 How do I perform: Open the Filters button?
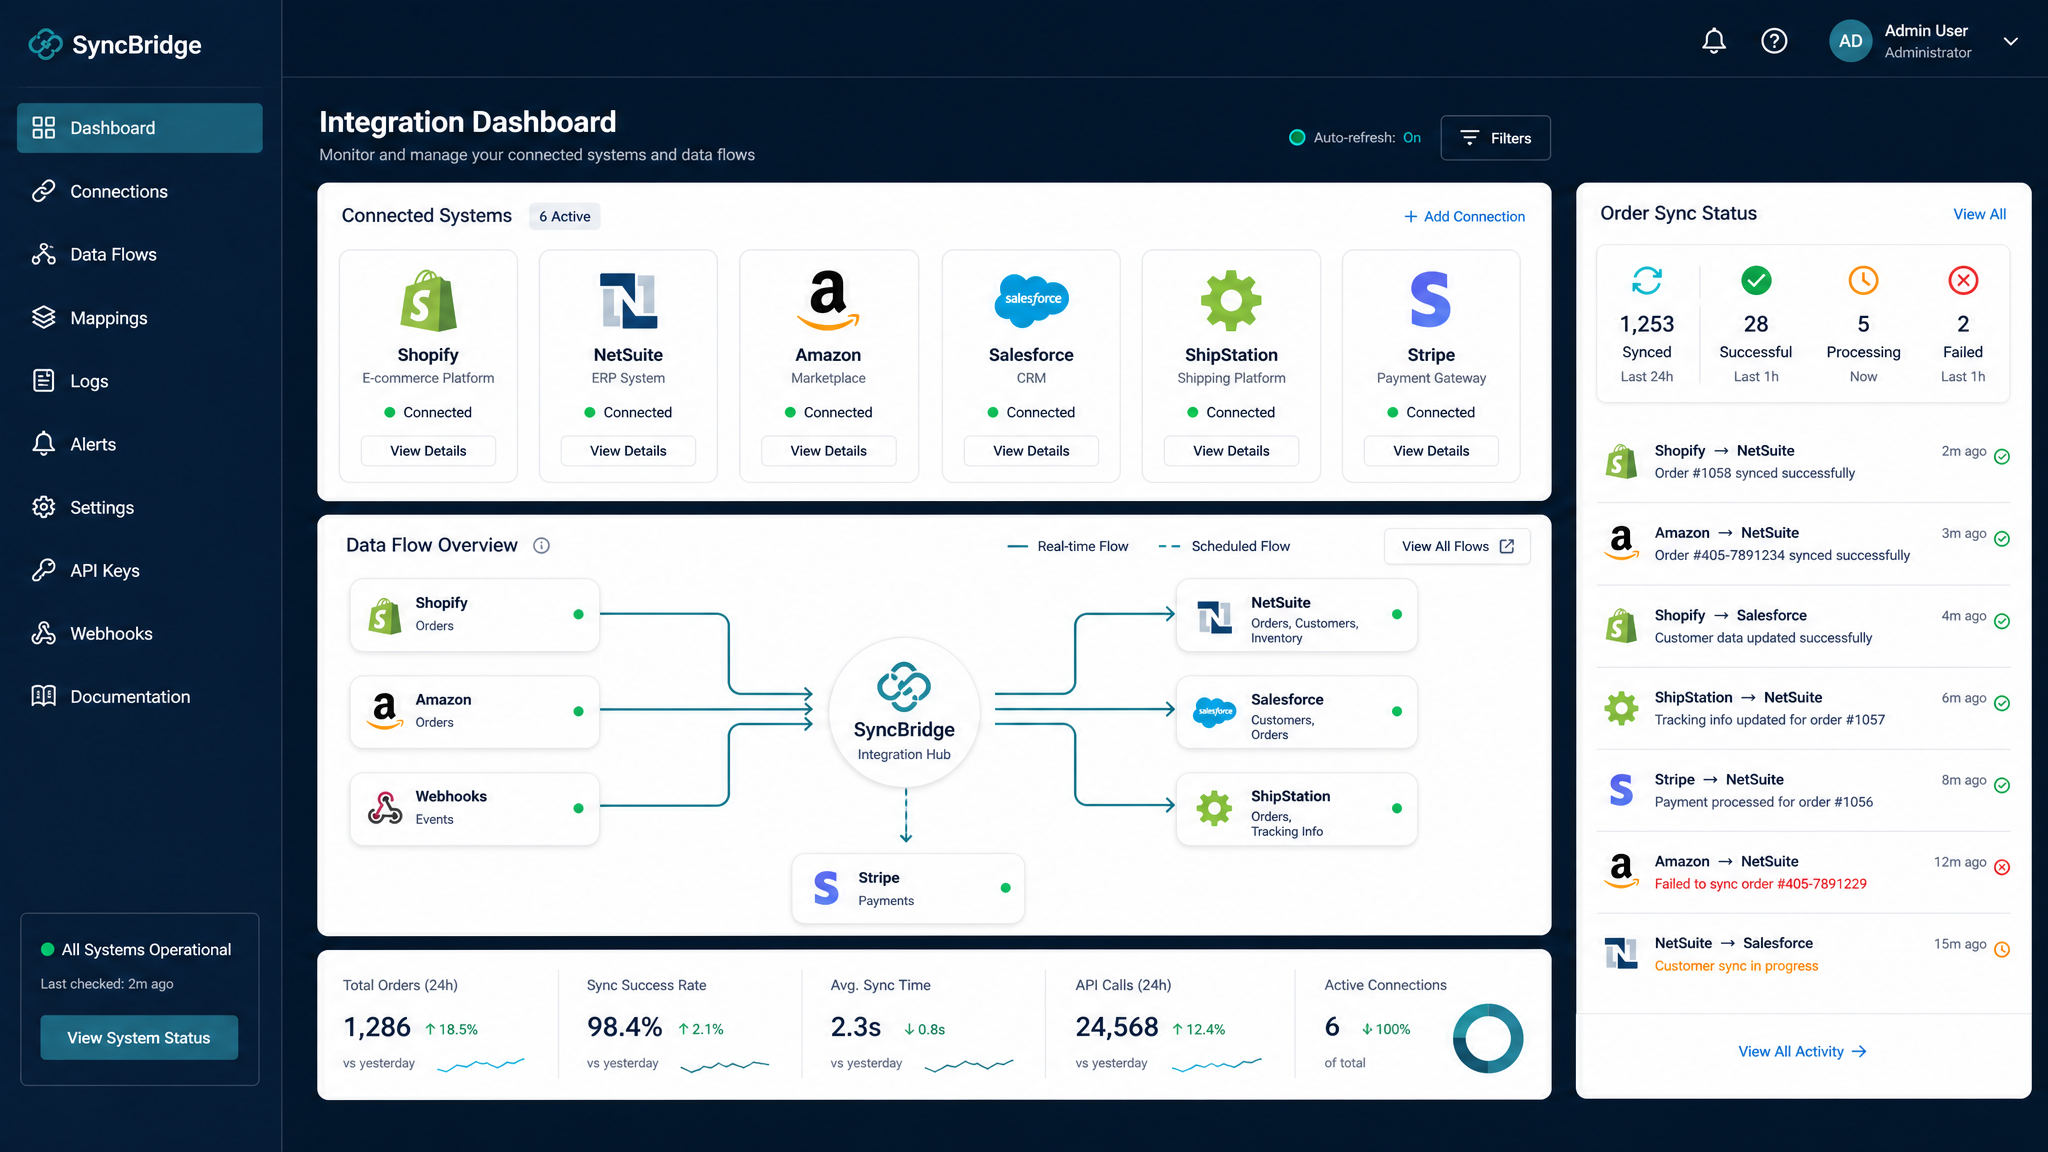[1495, 138]
